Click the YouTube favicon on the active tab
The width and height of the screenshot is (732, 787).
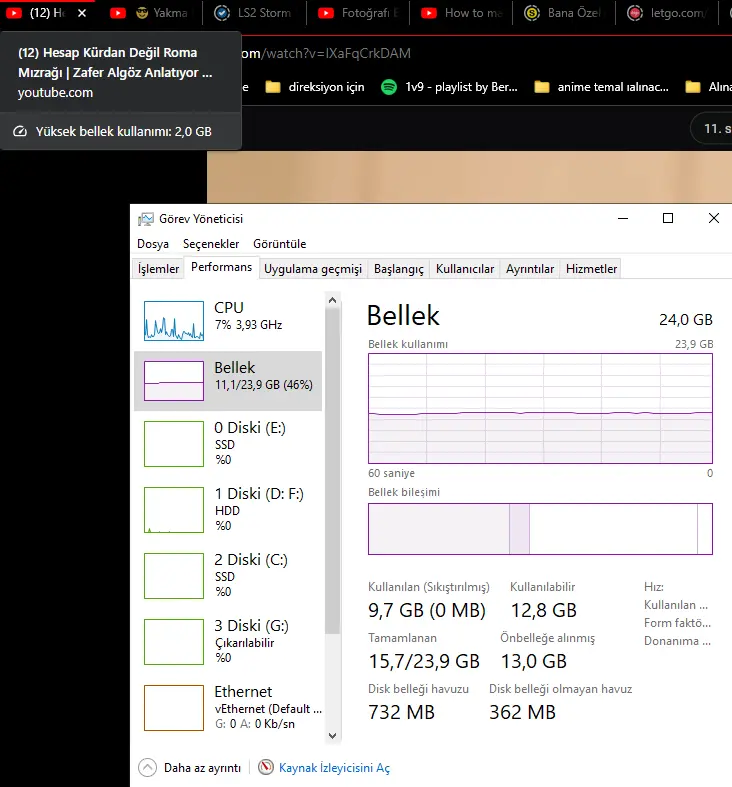[x=14, y=13]
